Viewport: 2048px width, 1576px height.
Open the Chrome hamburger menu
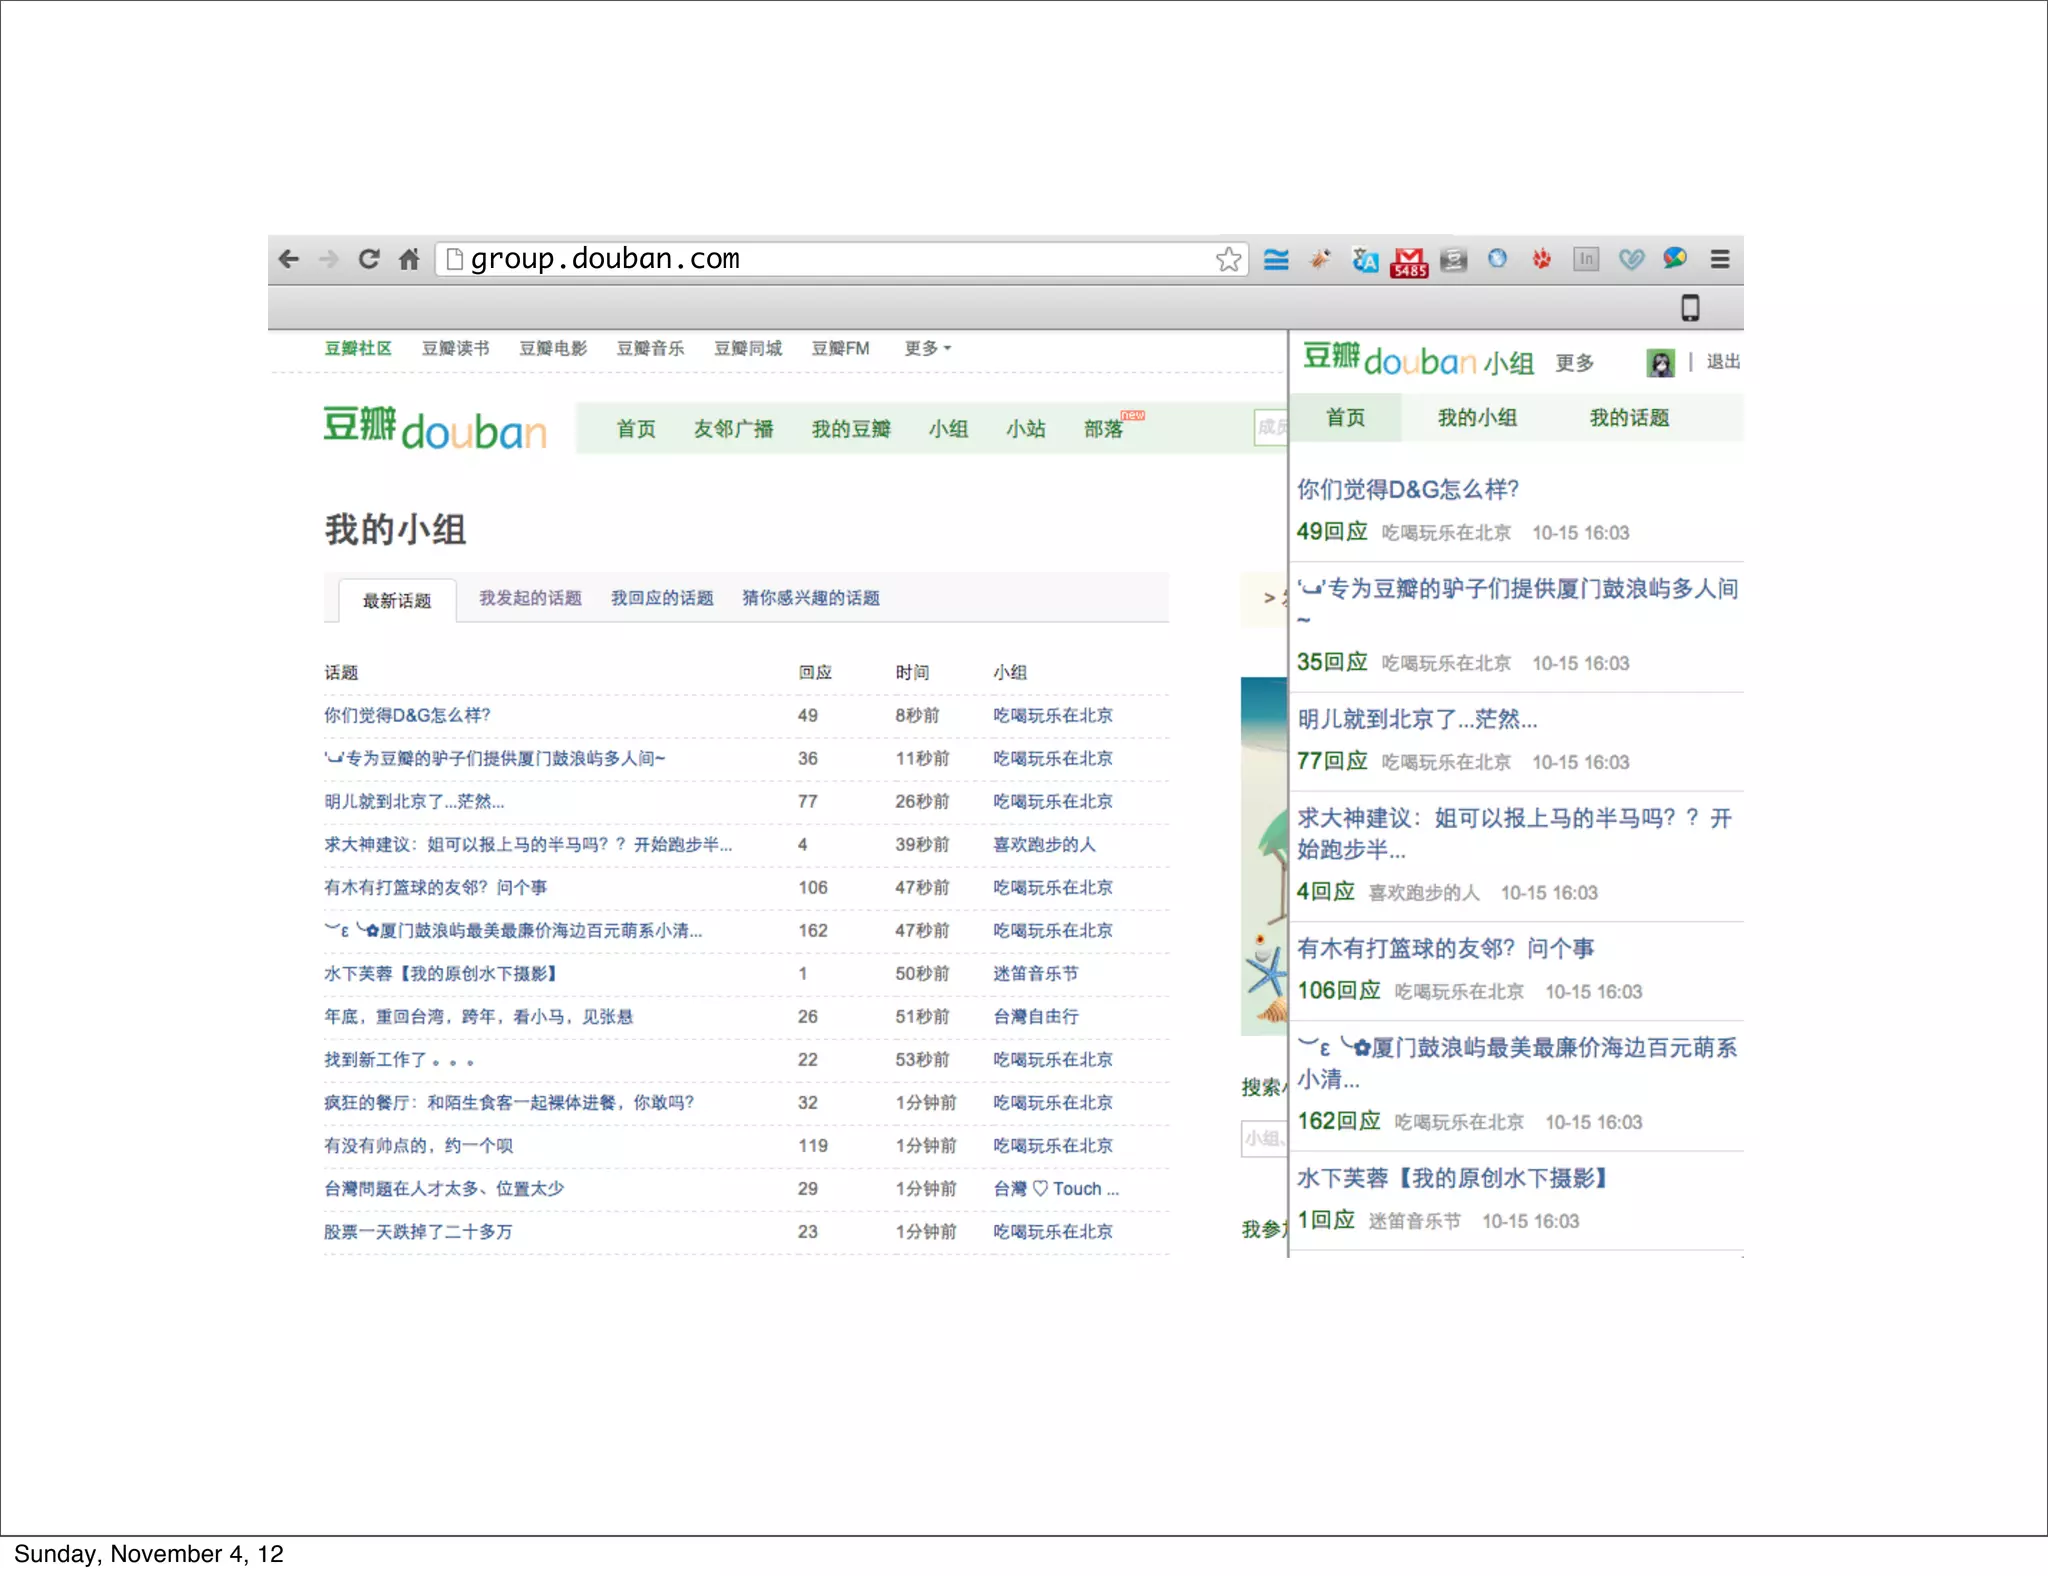[x=1720, y=259]
